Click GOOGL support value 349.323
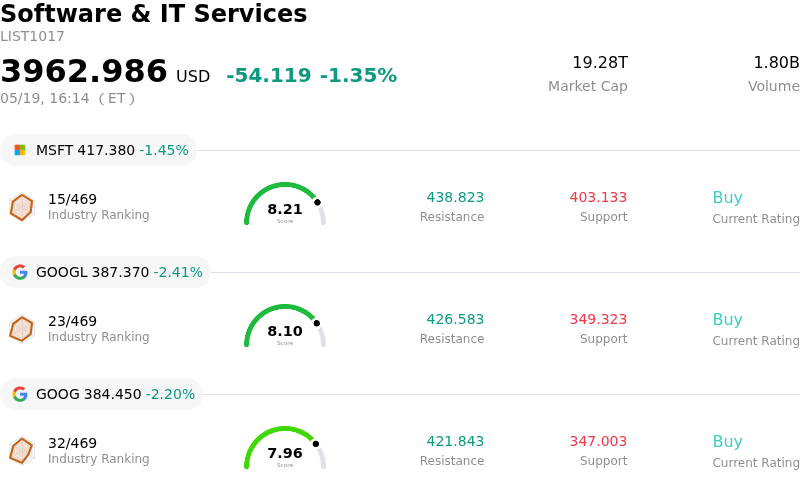The image size is (800, 488). pos(598,319)
